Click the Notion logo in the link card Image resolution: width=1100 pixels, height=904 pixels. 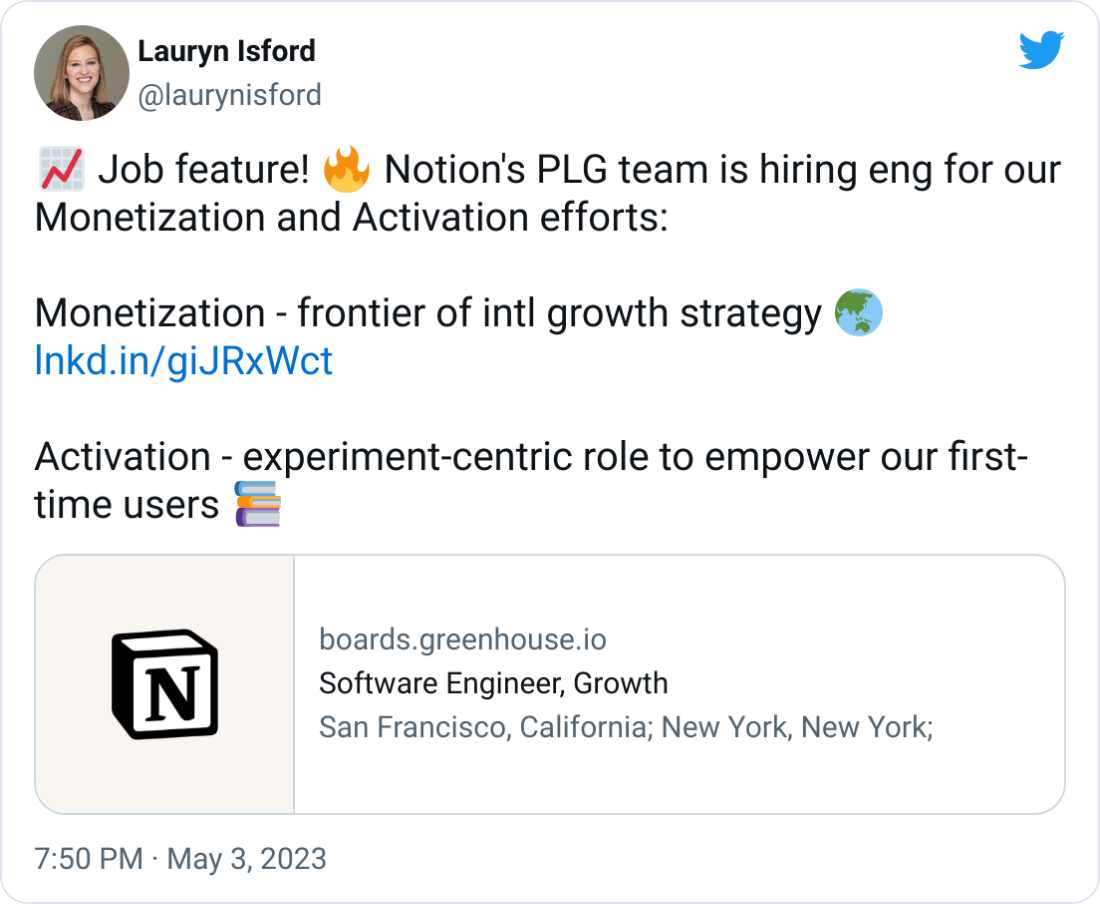coord(164,686)
